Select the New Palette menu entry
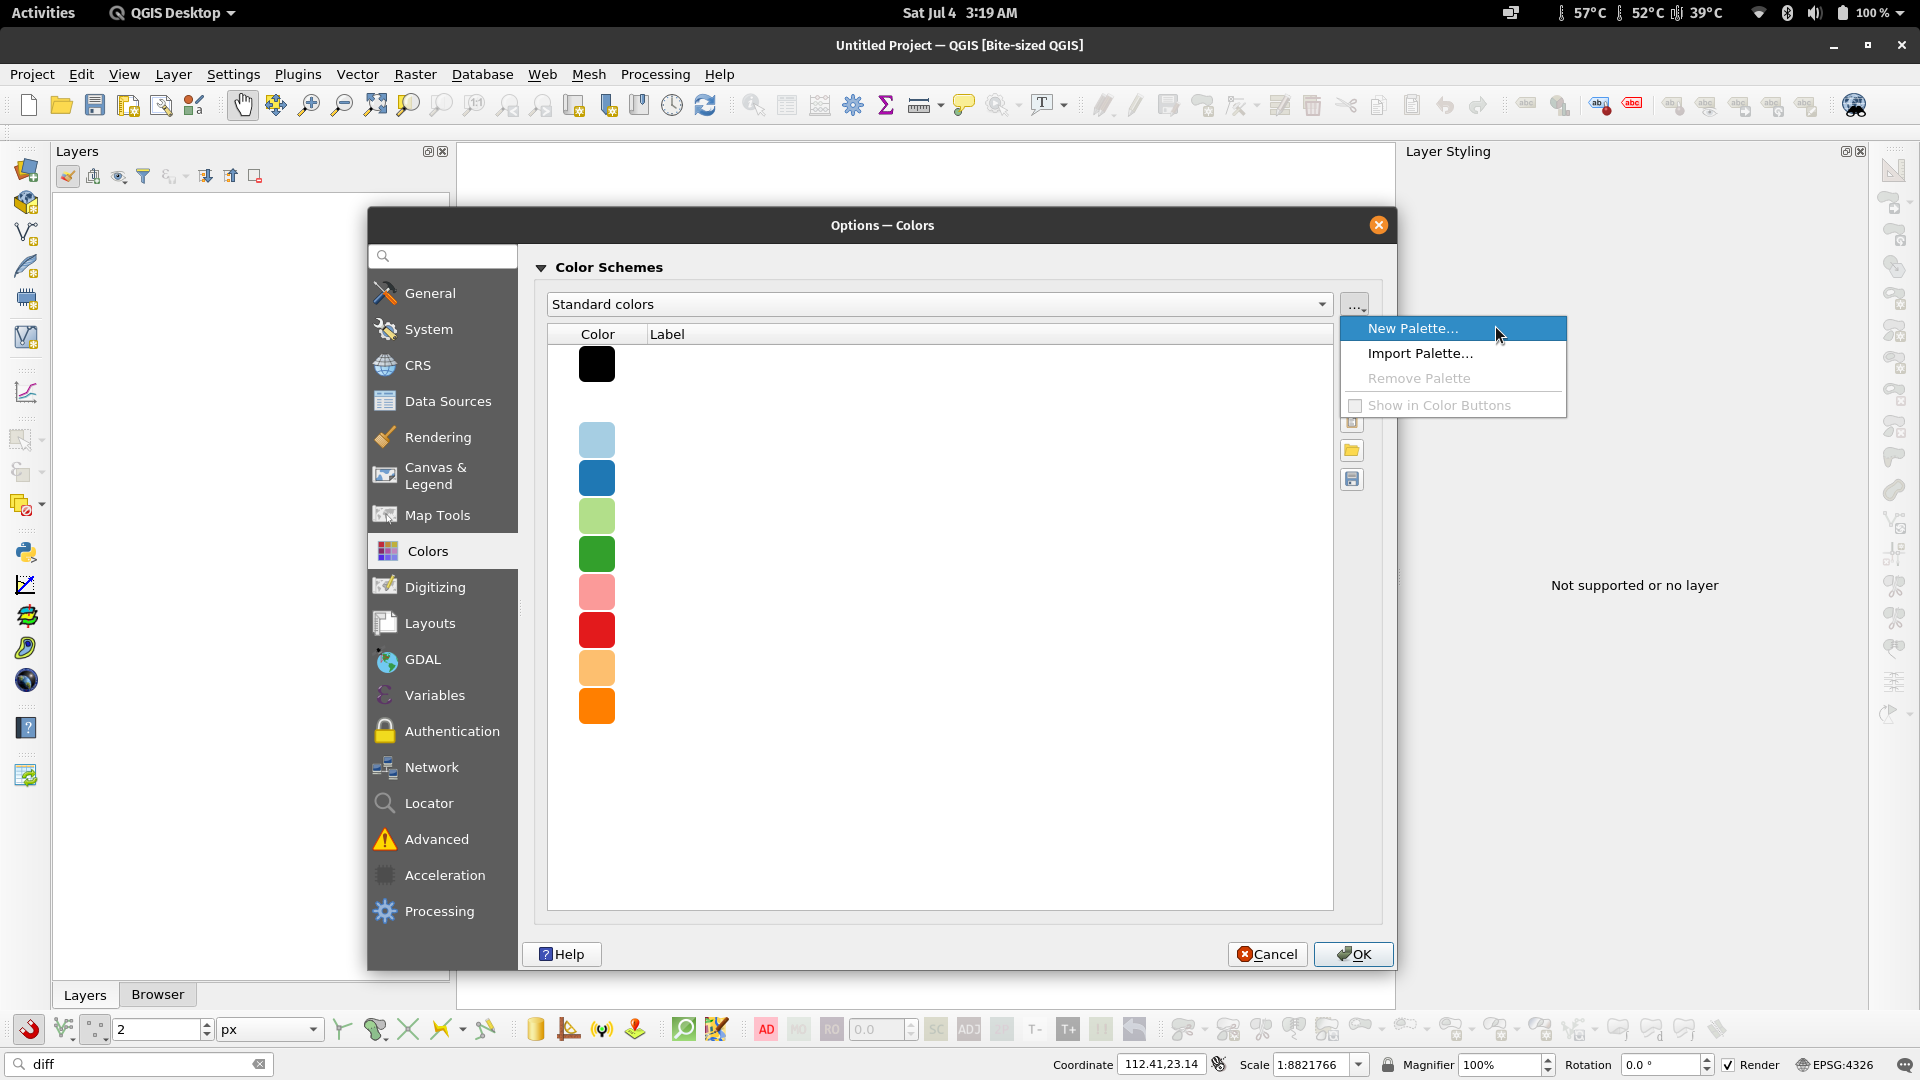 (x=1413, y=329)
